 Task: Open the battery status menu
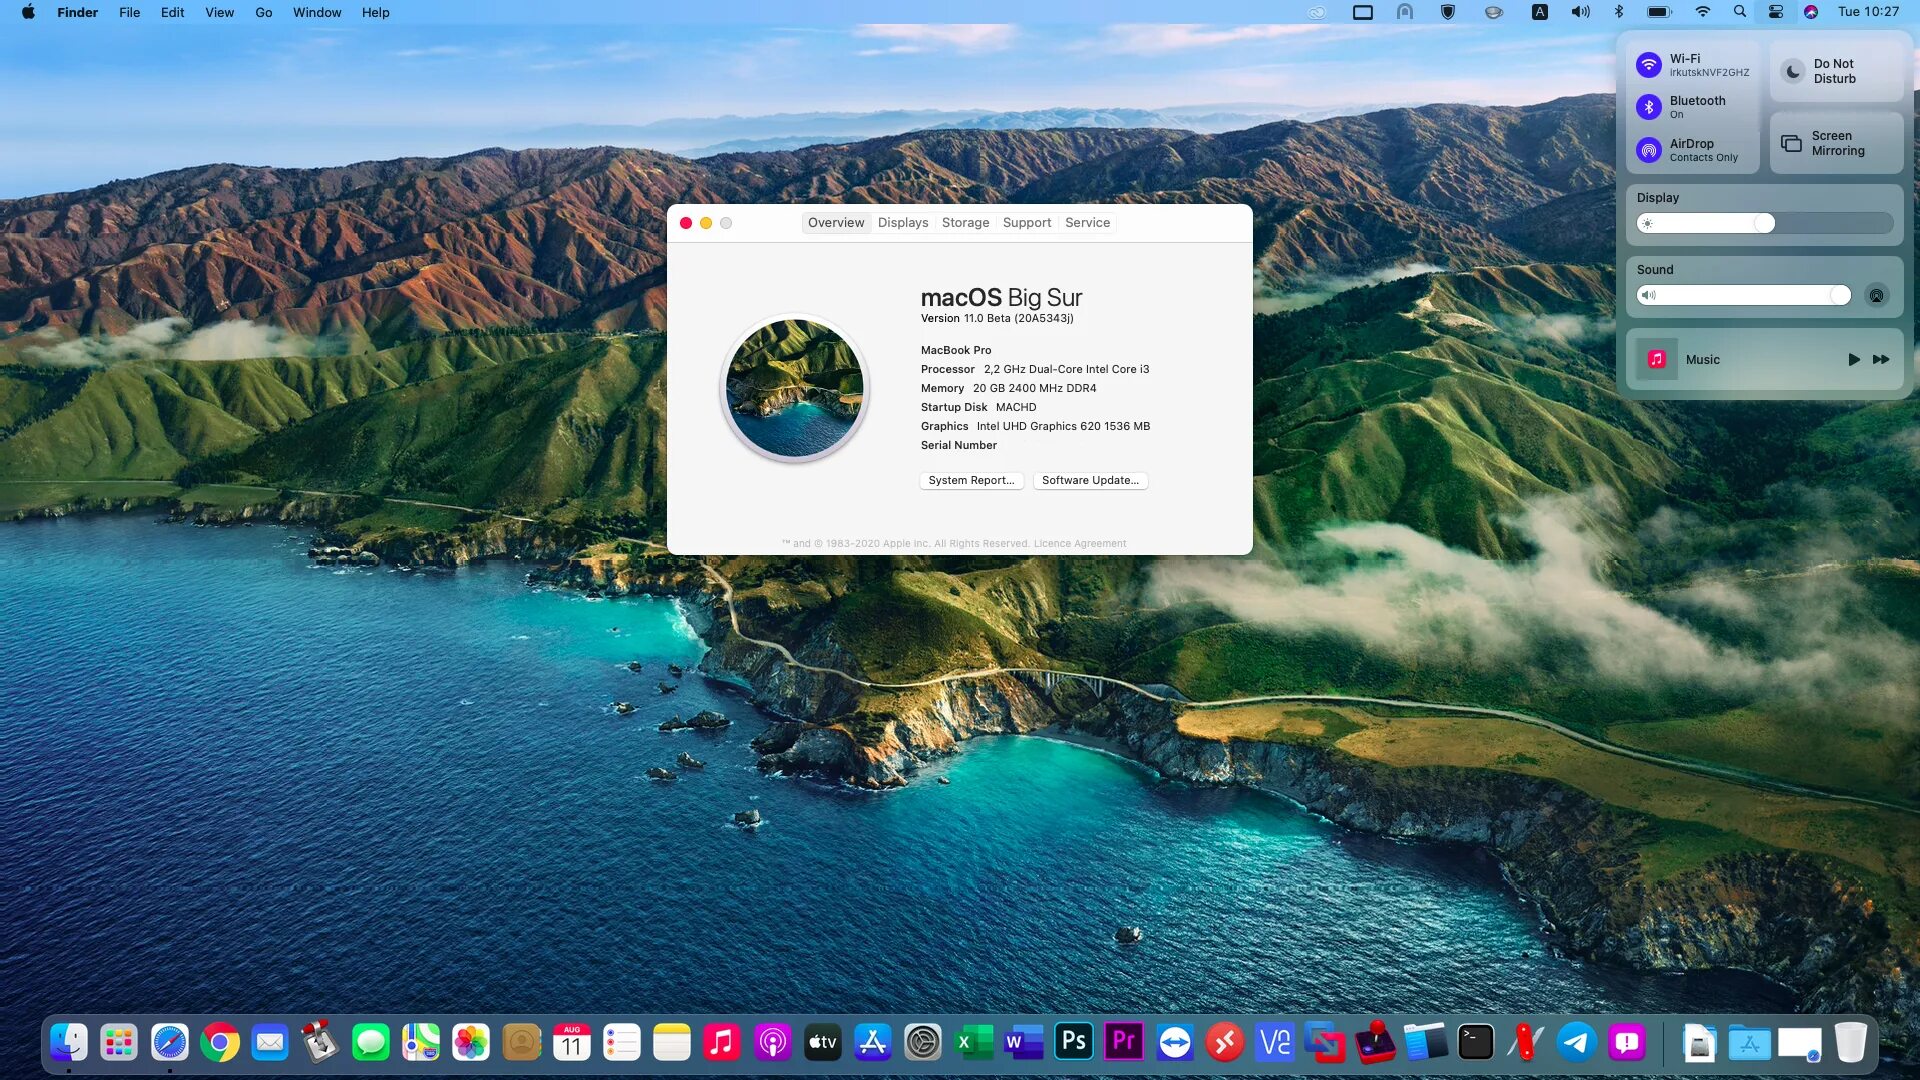(1659, 12)
